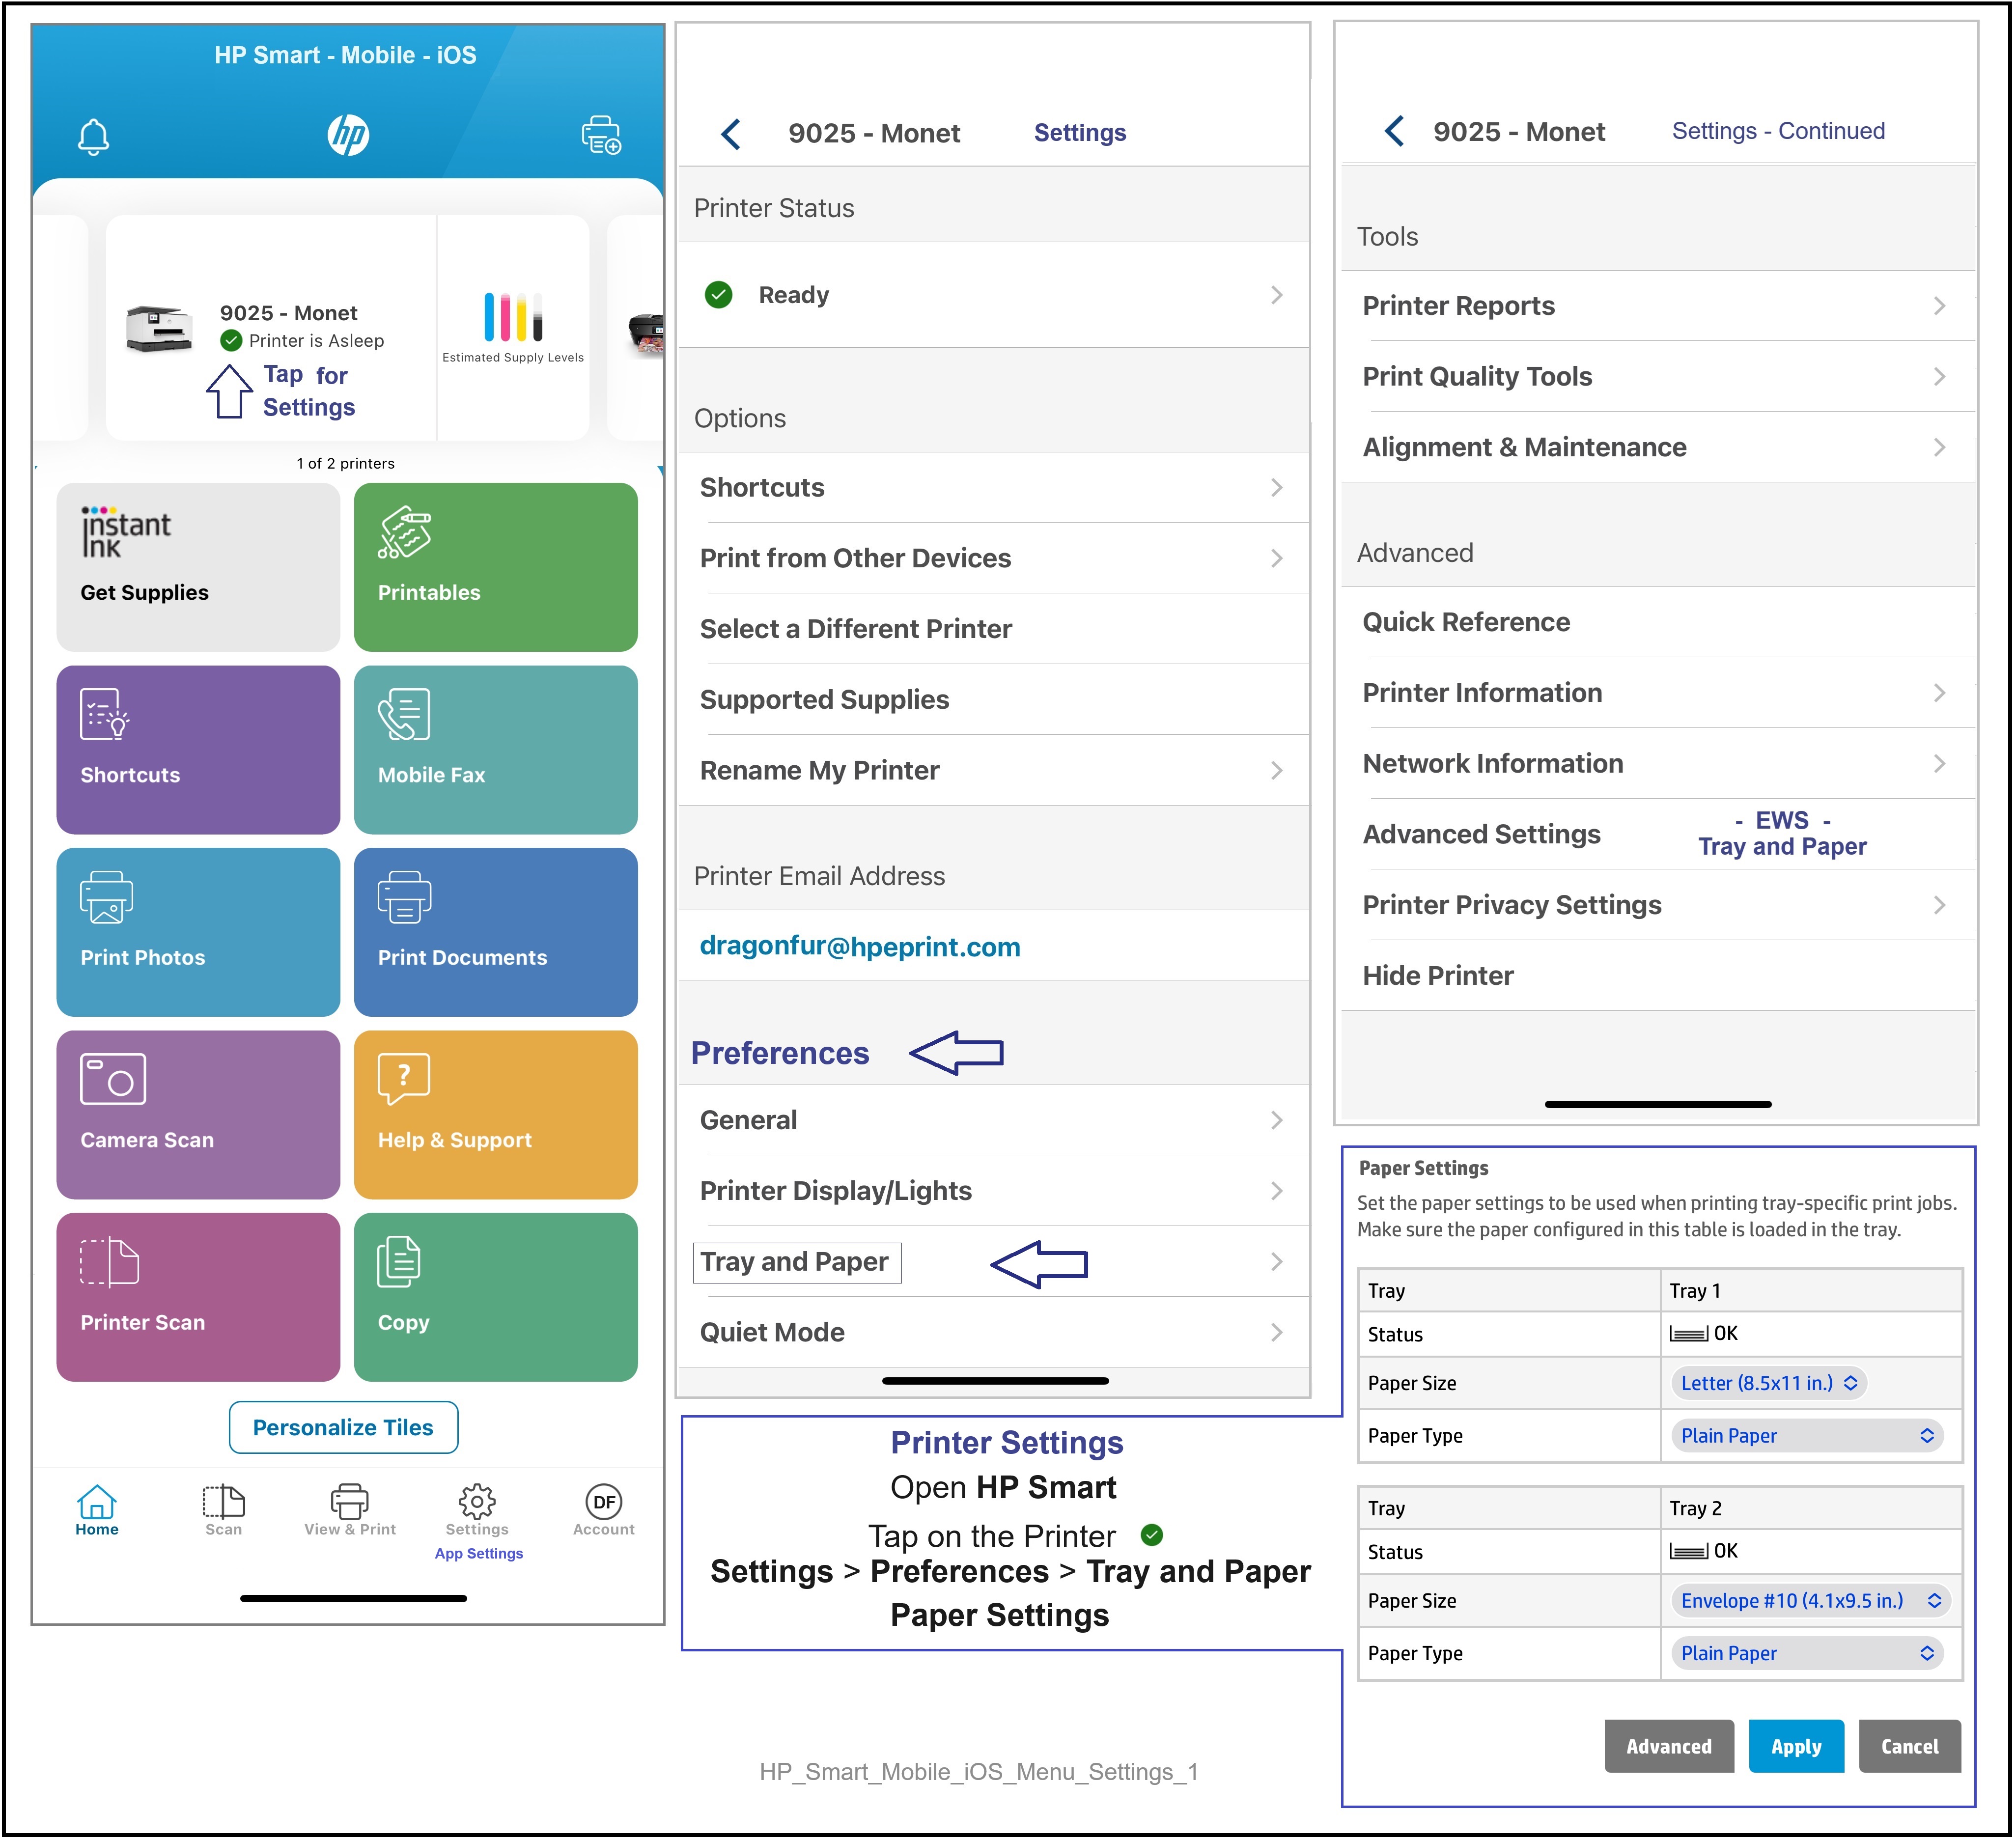Open Tray 2 Paper Type dropdown
Image resolution: width=2016 pixels, height=1839 pixels.
point(1807,1654)
